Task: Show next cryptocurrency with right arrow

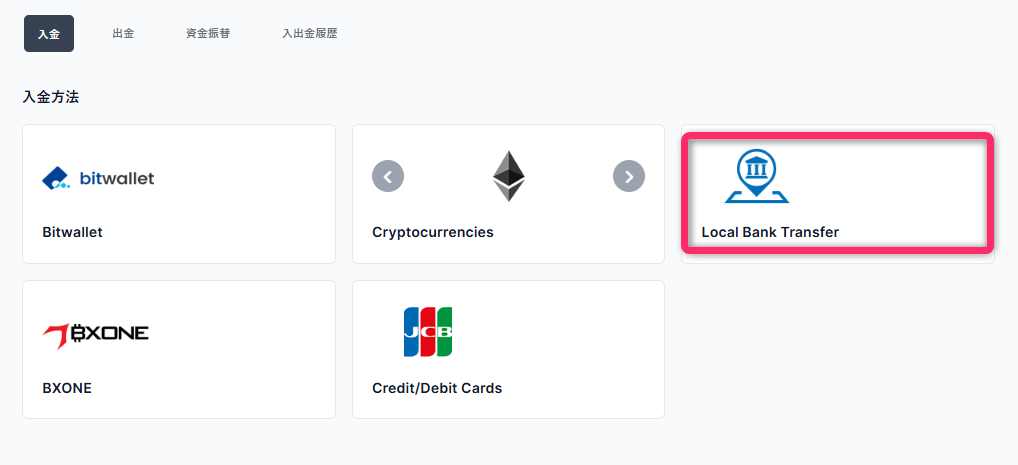Action: [628, 176]
